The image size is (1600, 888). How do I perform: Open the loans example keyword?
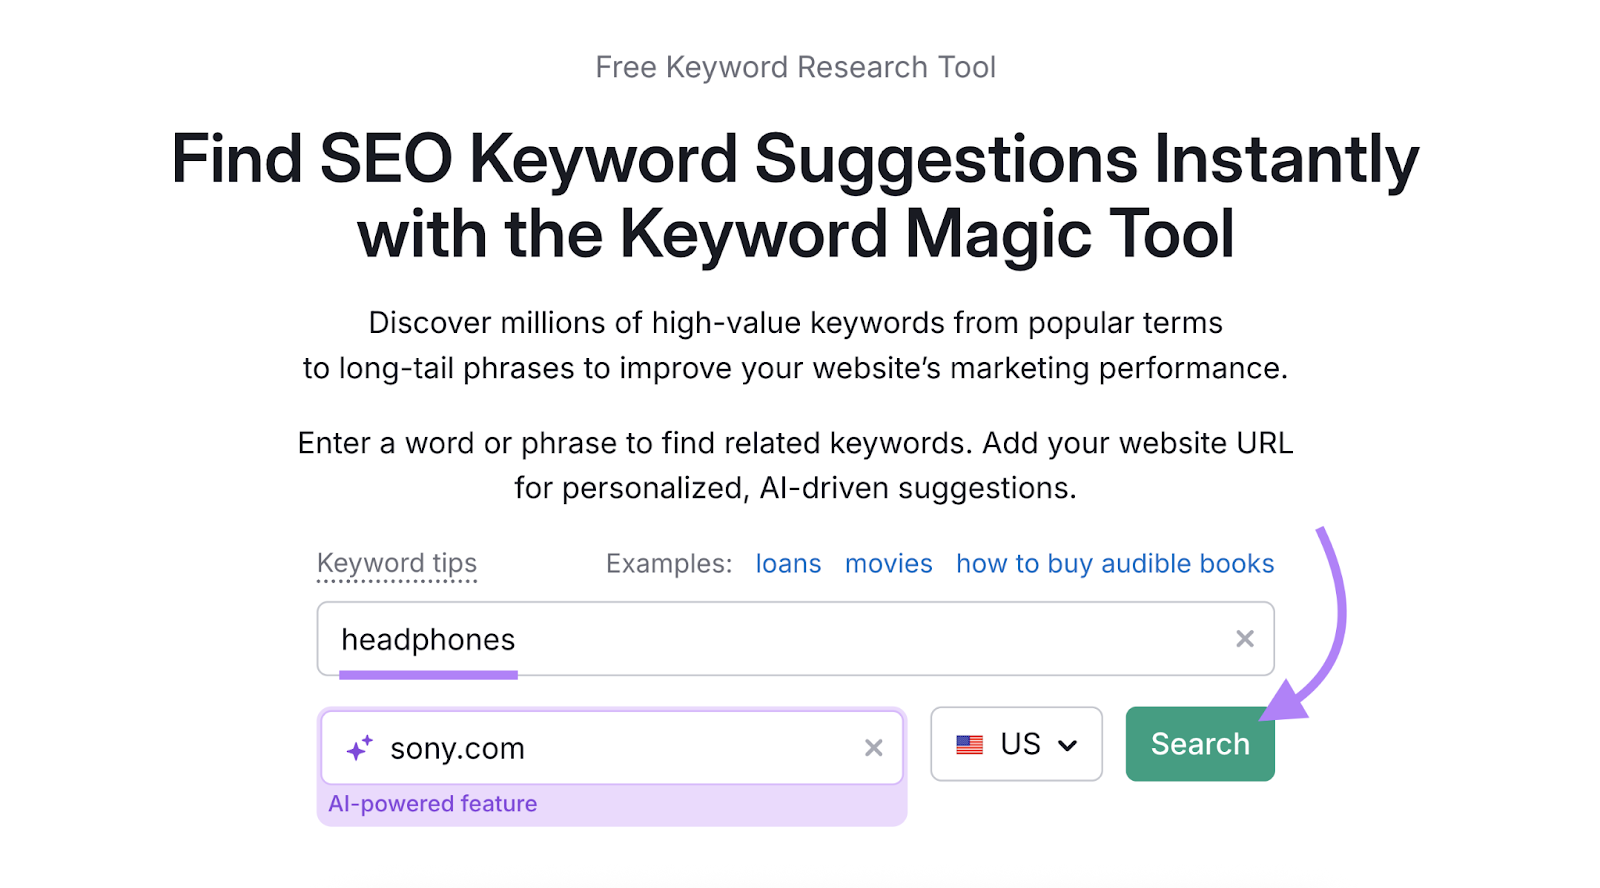(x=788, y=563)
